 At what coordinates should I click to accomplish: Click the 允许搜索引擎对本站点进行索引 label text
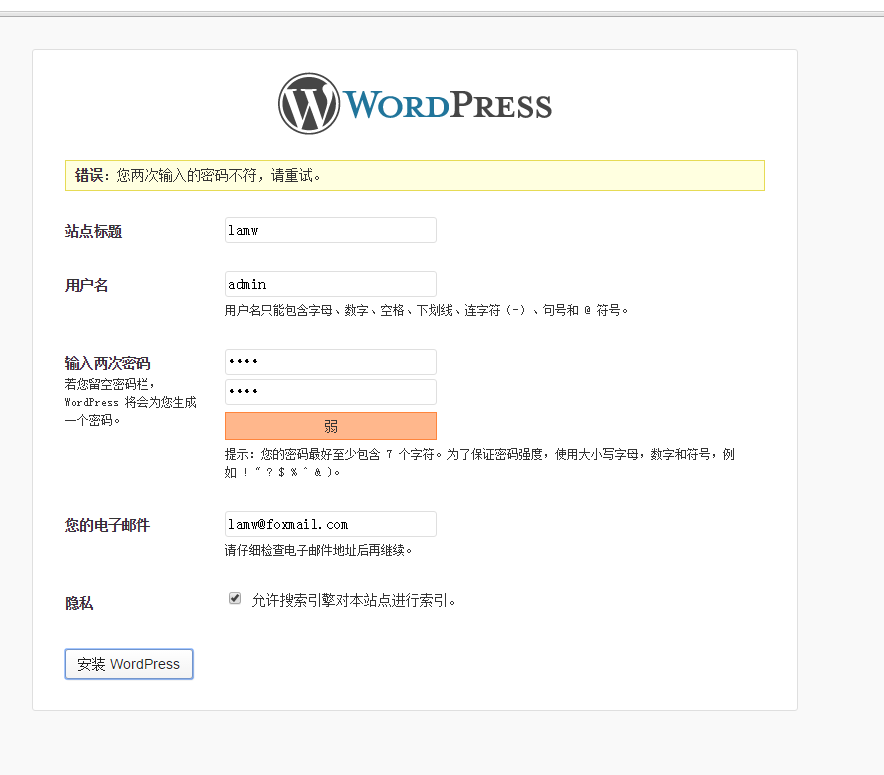pyautogui.click(x=353, y=600)
